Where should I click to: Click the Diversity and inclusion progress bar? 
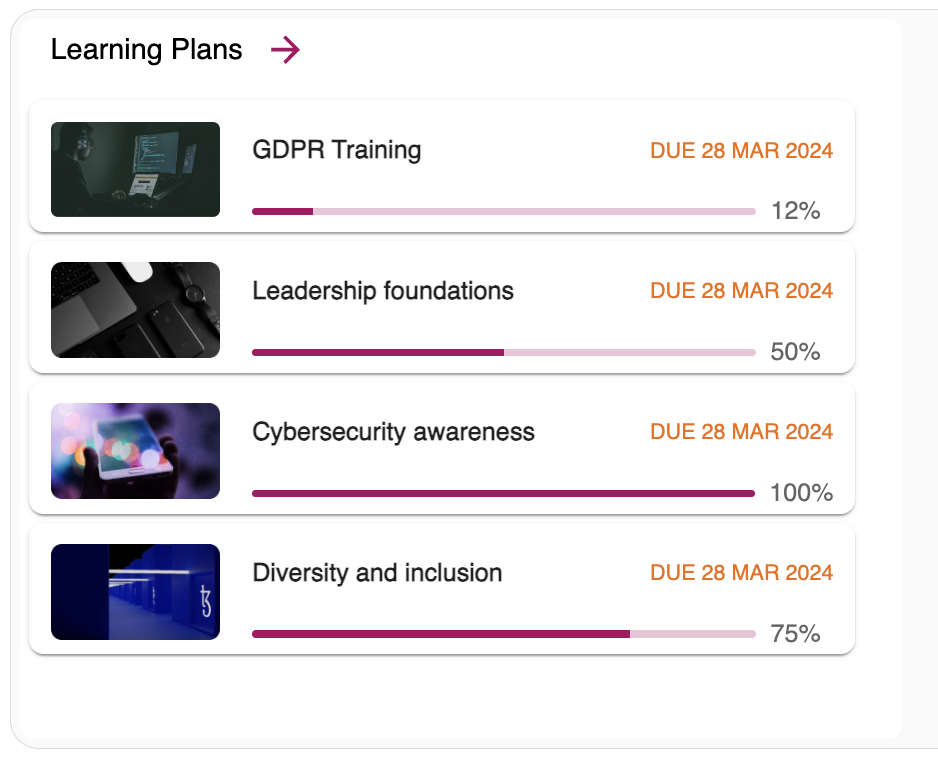[503, 634]
